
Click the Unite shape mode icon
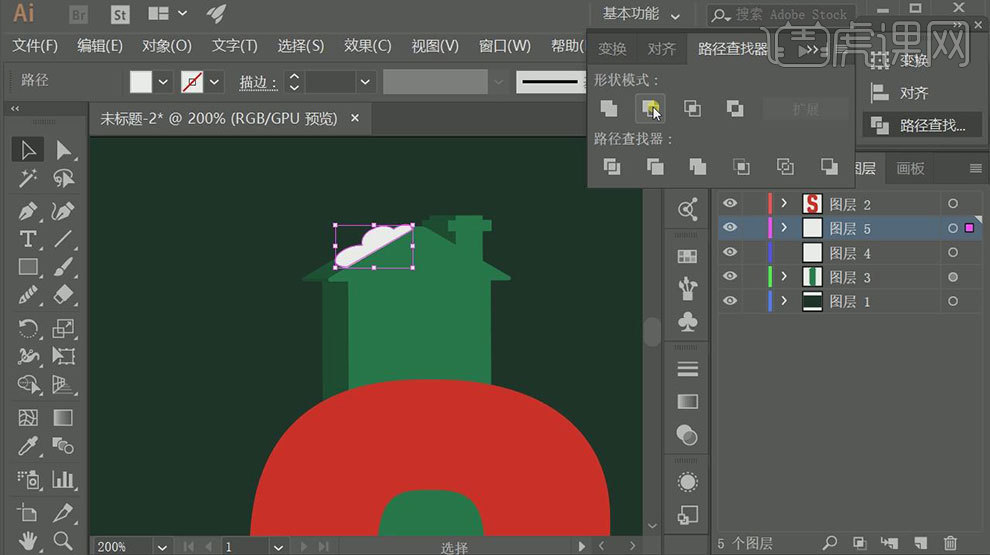pyautogui.click(x=608, y=108)
